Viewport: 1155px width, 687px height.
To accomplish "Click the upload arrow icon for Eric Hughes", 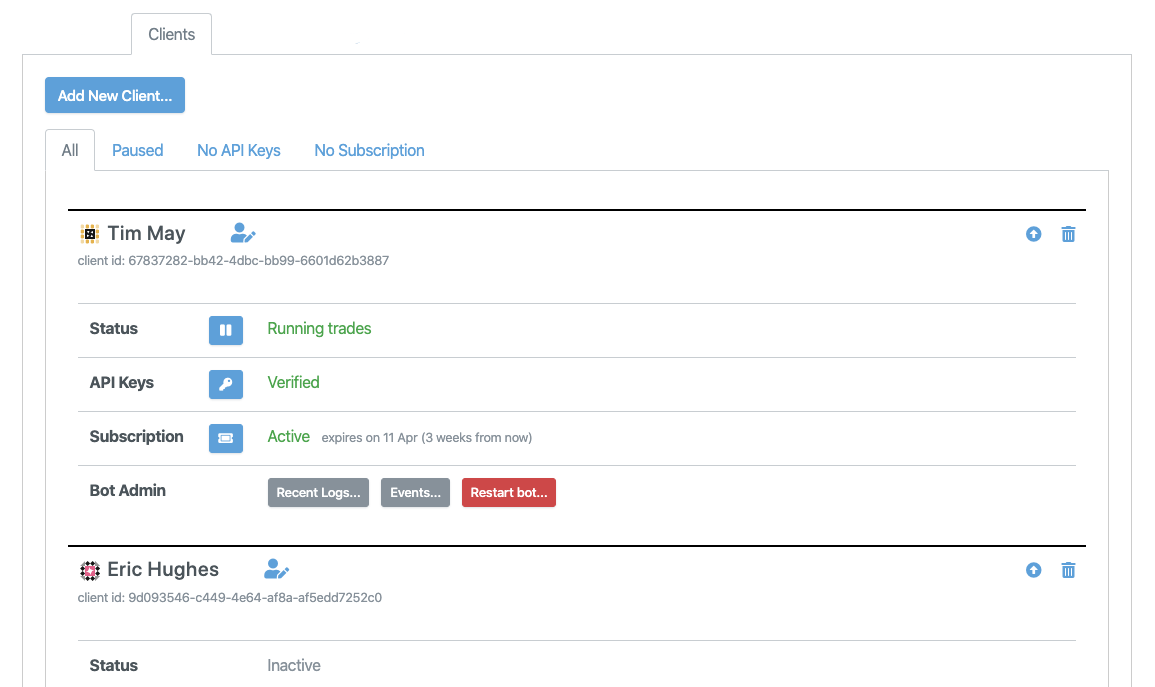I will [1034, 570].
